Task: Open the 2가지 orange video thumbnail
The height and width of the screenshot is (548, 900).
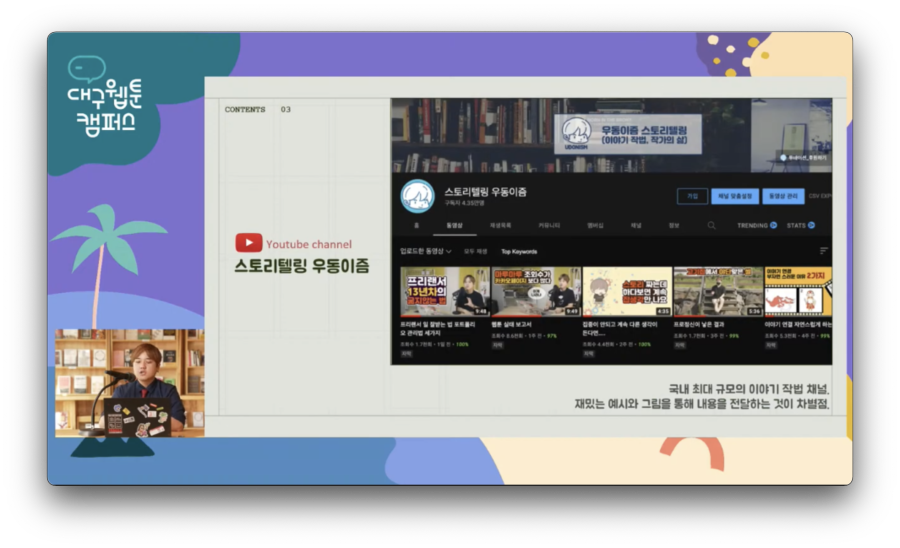Action: 798,292
